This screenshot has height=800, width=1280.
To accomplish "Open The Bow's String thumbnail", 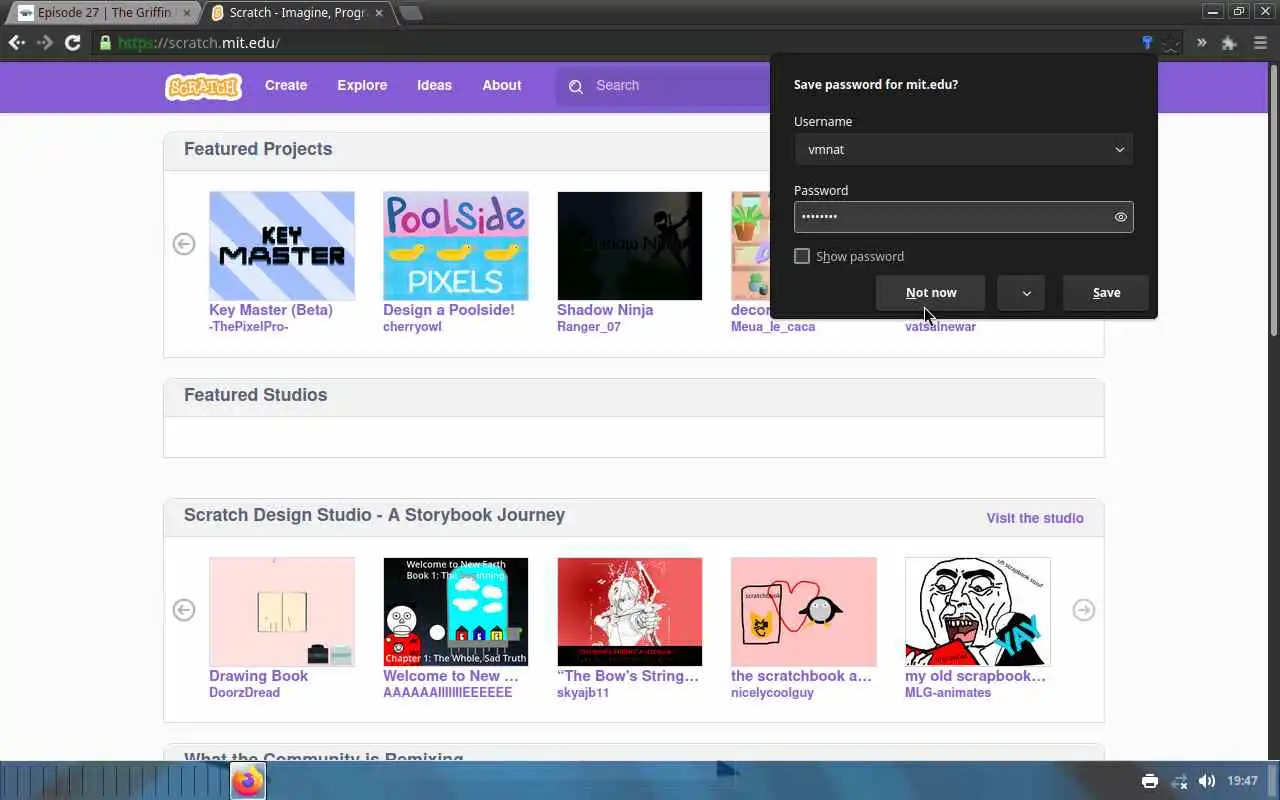I will point(630,612).
